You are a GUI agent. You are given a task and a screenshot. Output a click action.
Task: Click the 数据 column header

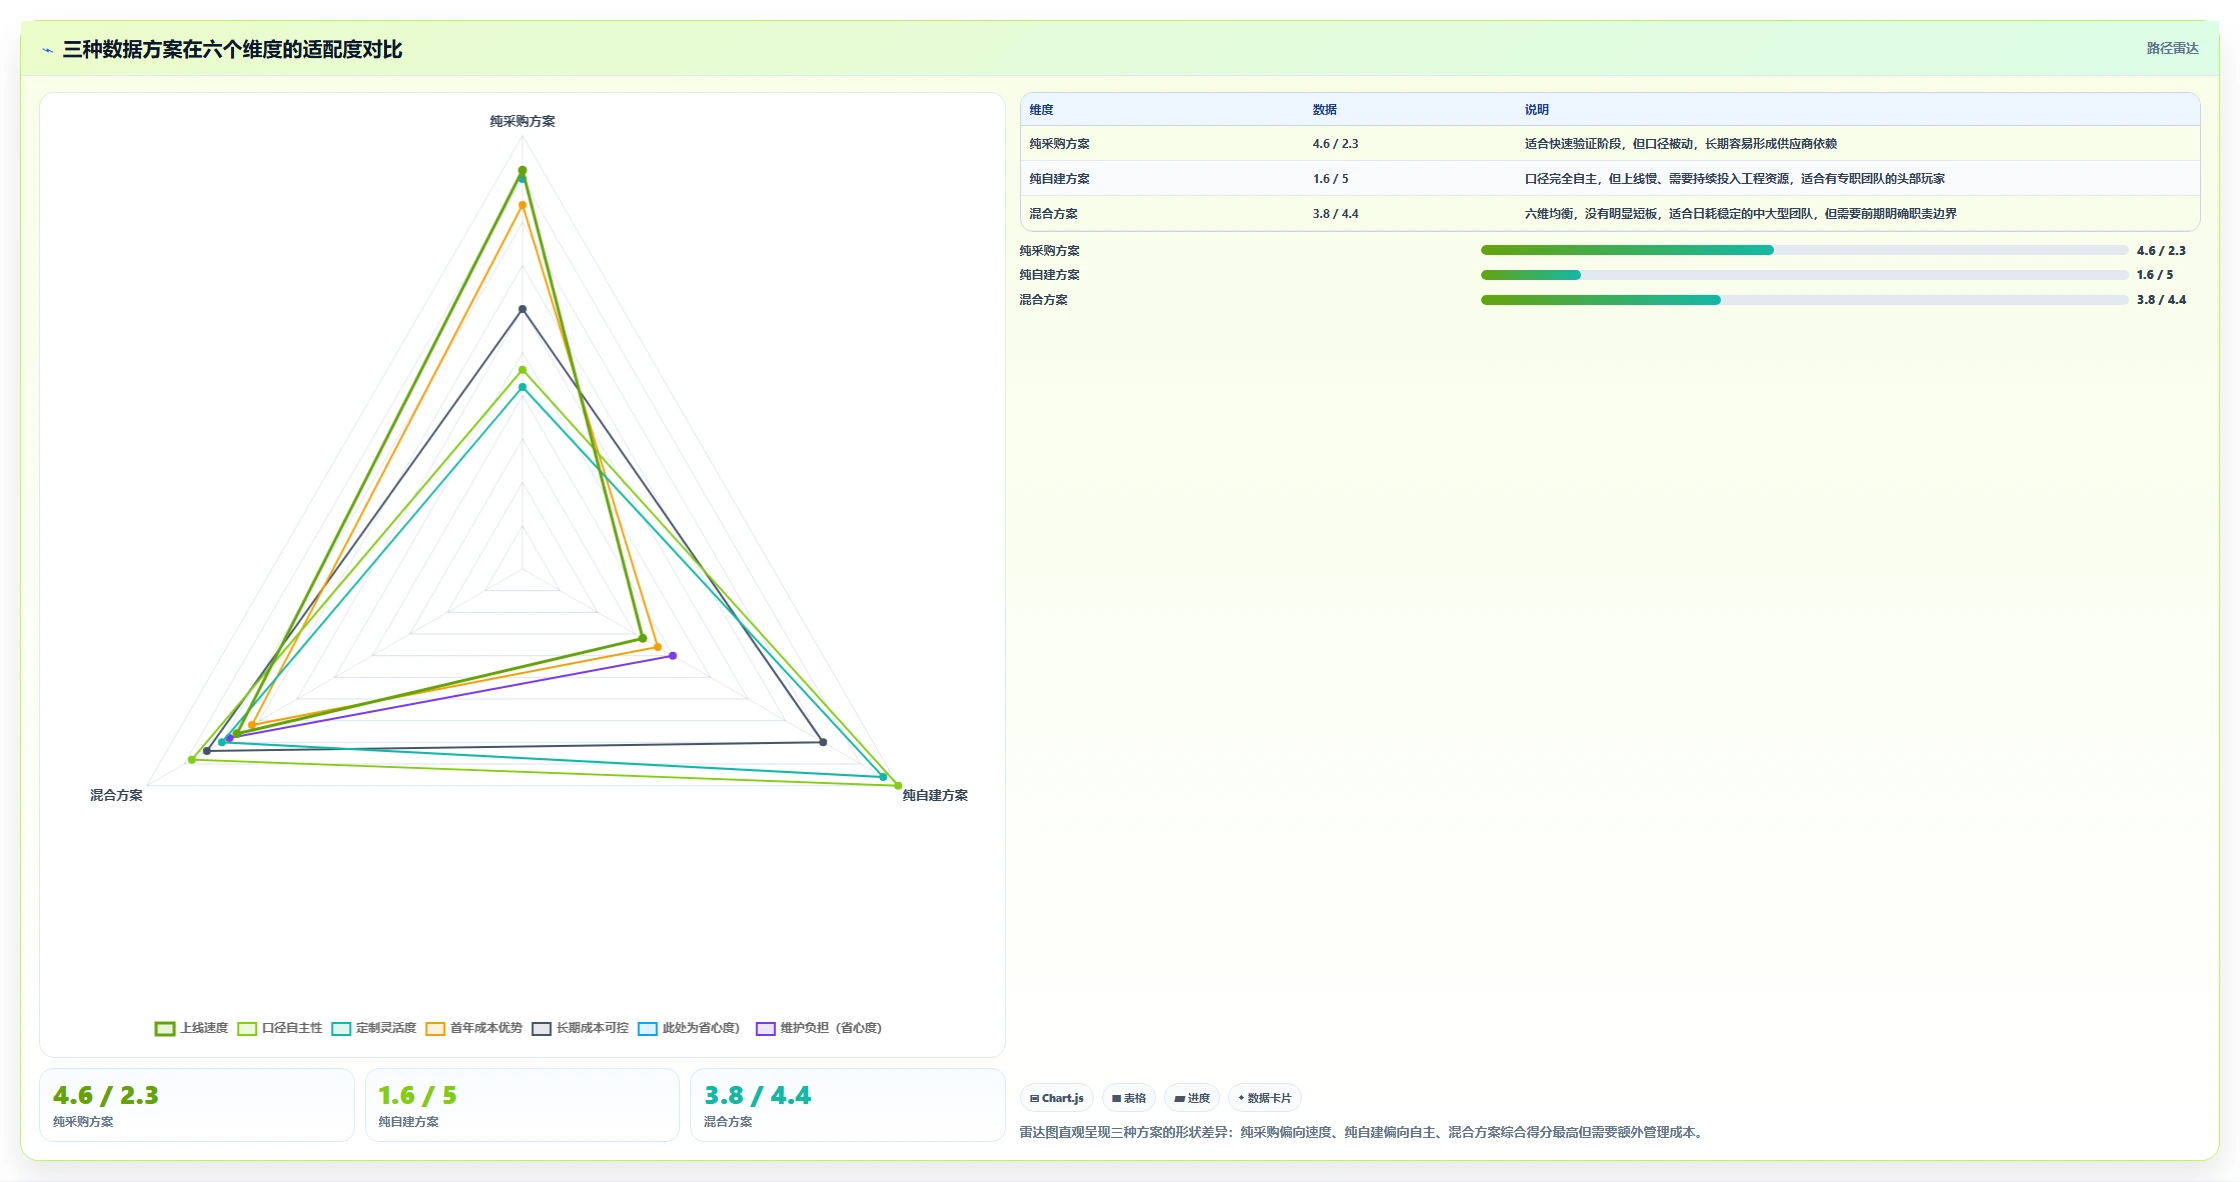[x=1324, y=110]
